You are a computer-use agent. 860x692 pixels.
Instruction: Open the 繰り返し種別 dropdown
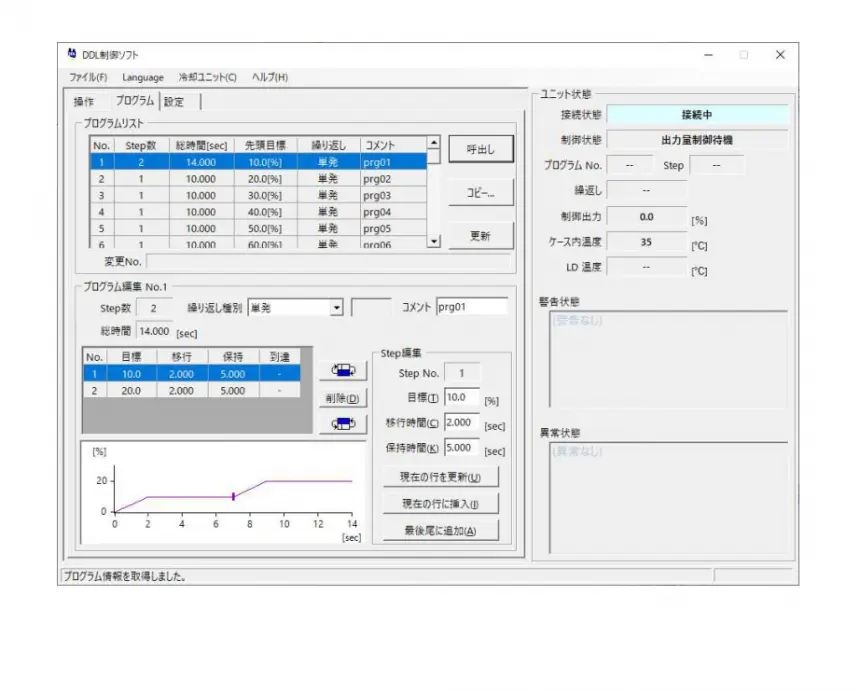coord(337,308)
